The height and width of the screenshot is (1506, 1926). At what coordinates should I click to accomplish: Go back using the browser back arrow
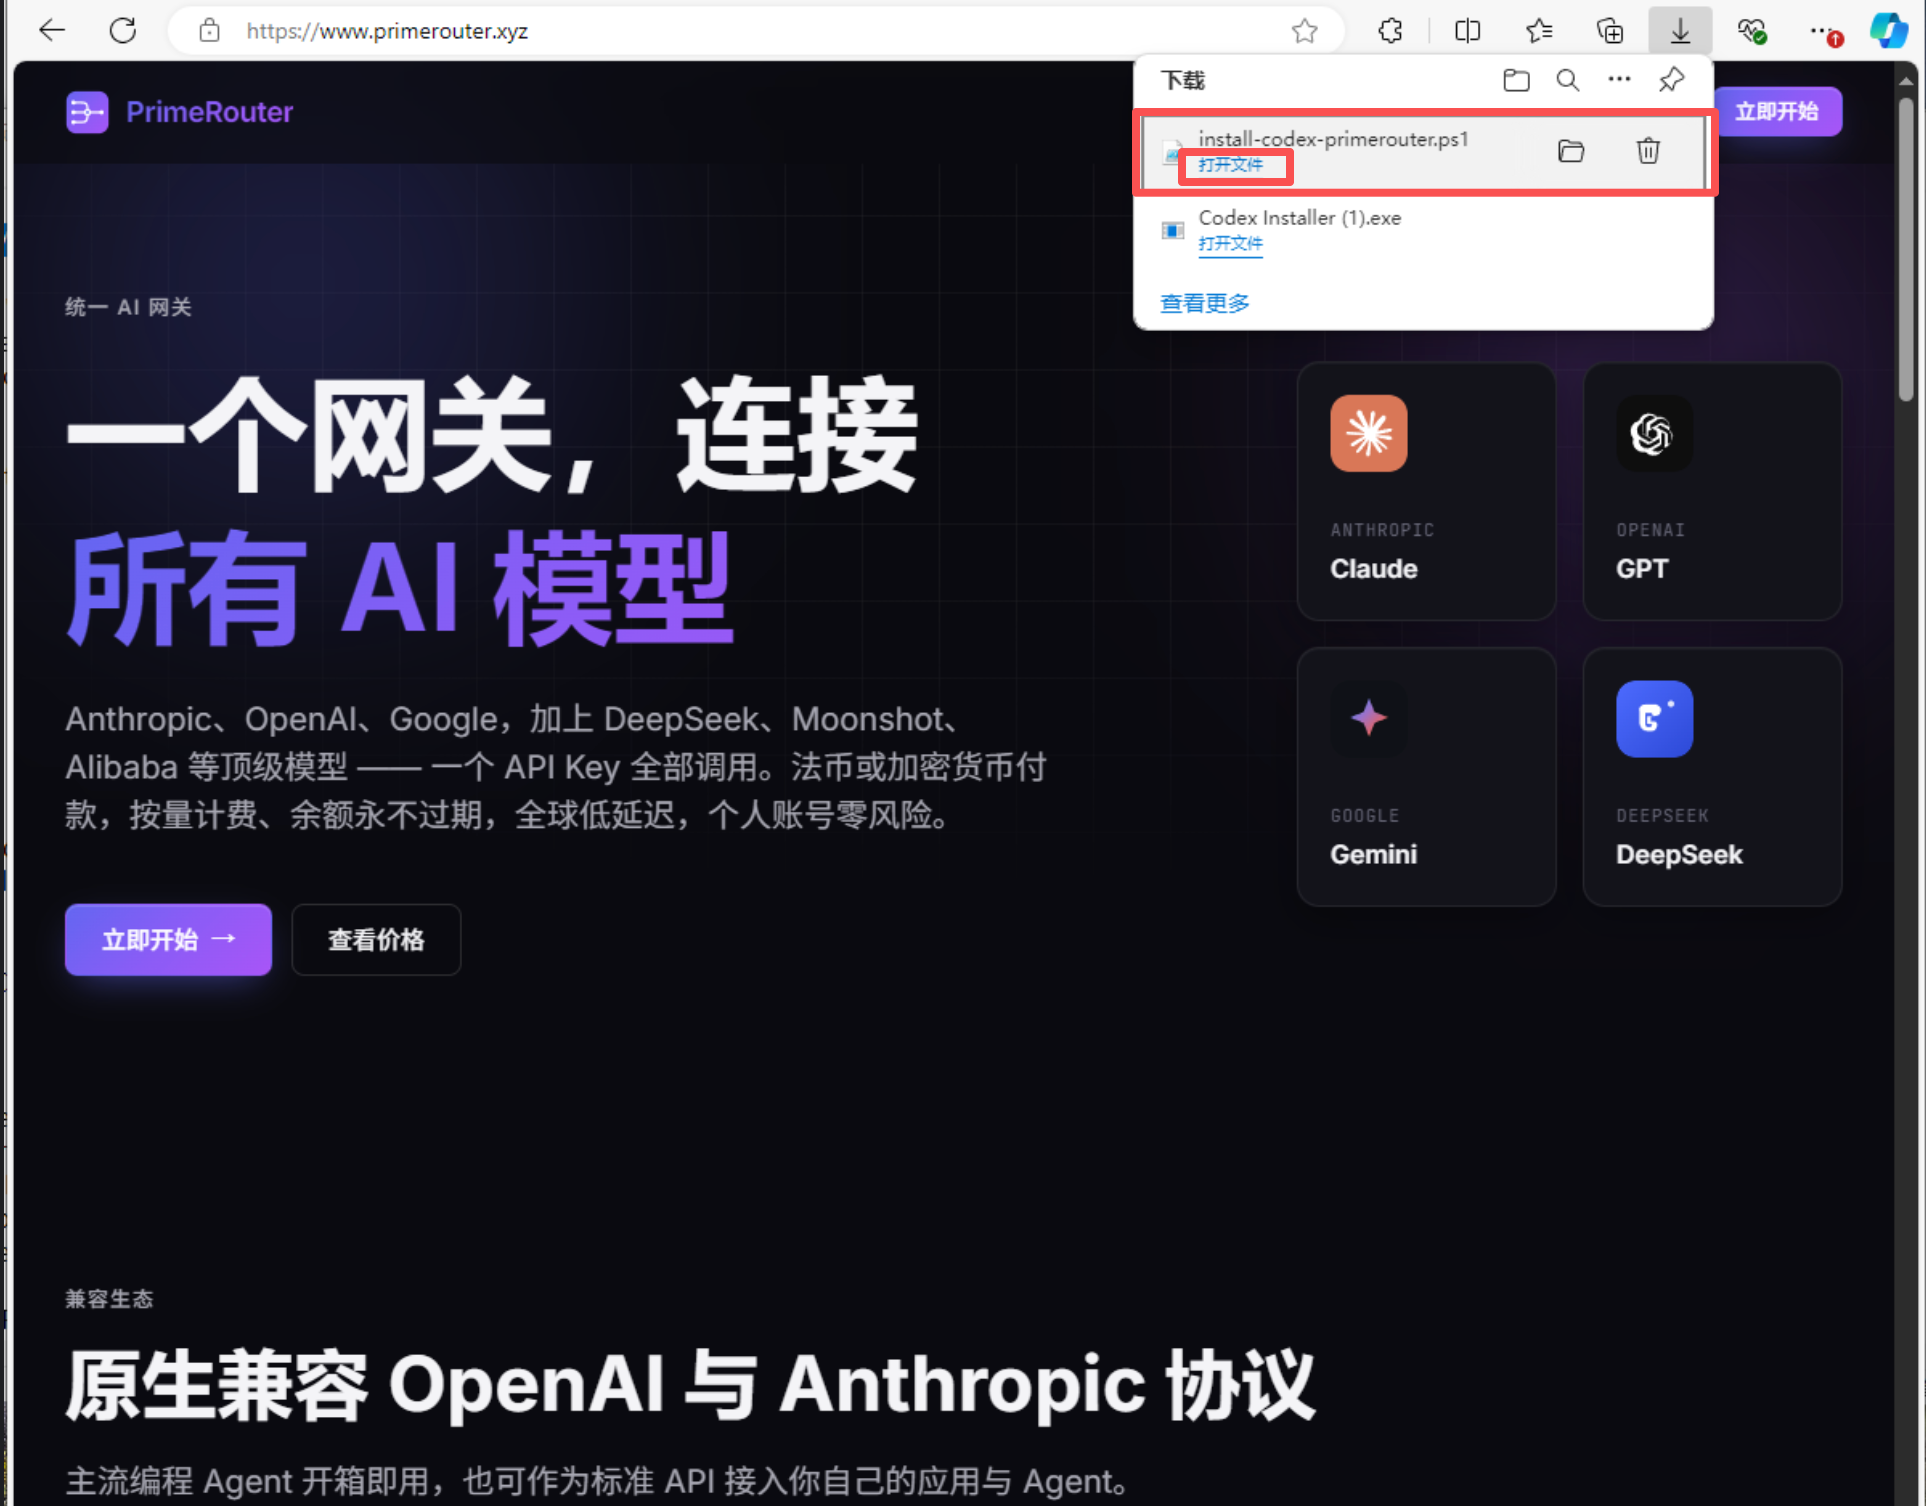pyautogui.click(x=51, y=31)
